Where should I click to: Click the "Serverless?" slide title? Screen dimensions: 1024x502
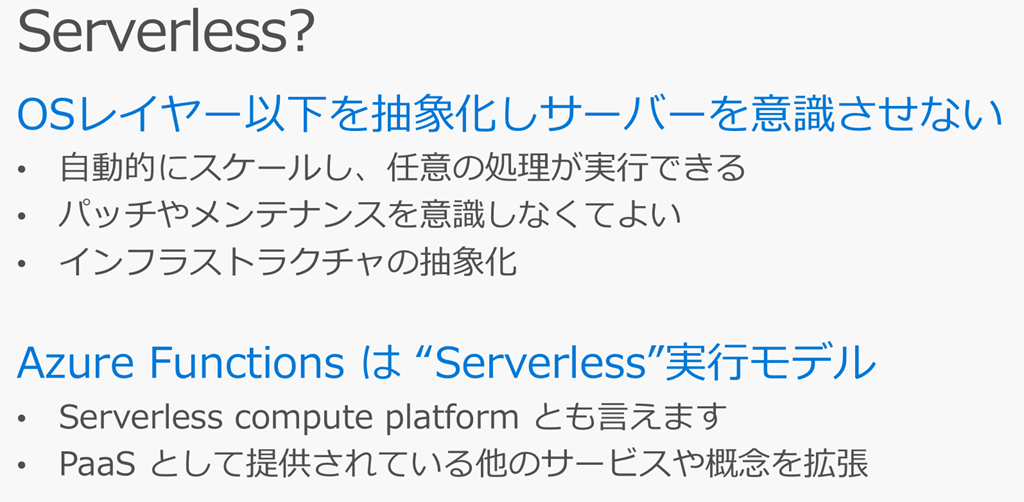(166, 34)
